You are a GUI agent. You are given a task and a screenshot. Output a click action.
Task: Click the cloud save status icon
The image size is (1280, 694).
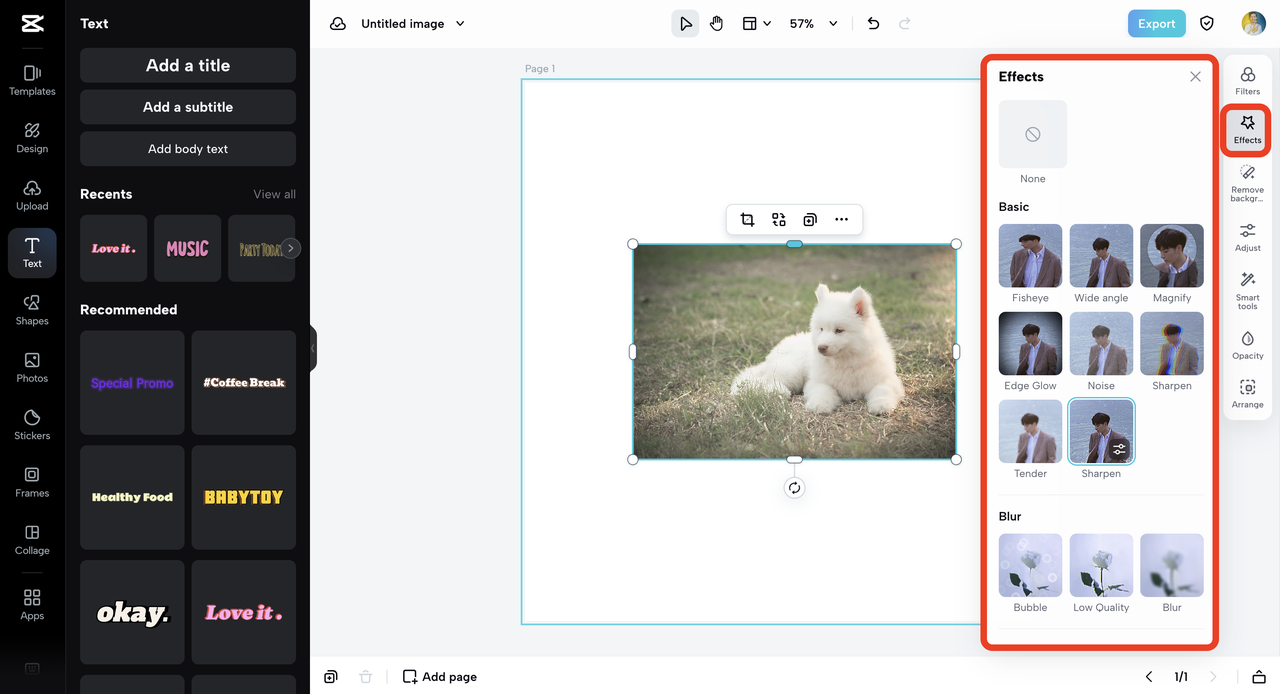click(x=338, y=24)
